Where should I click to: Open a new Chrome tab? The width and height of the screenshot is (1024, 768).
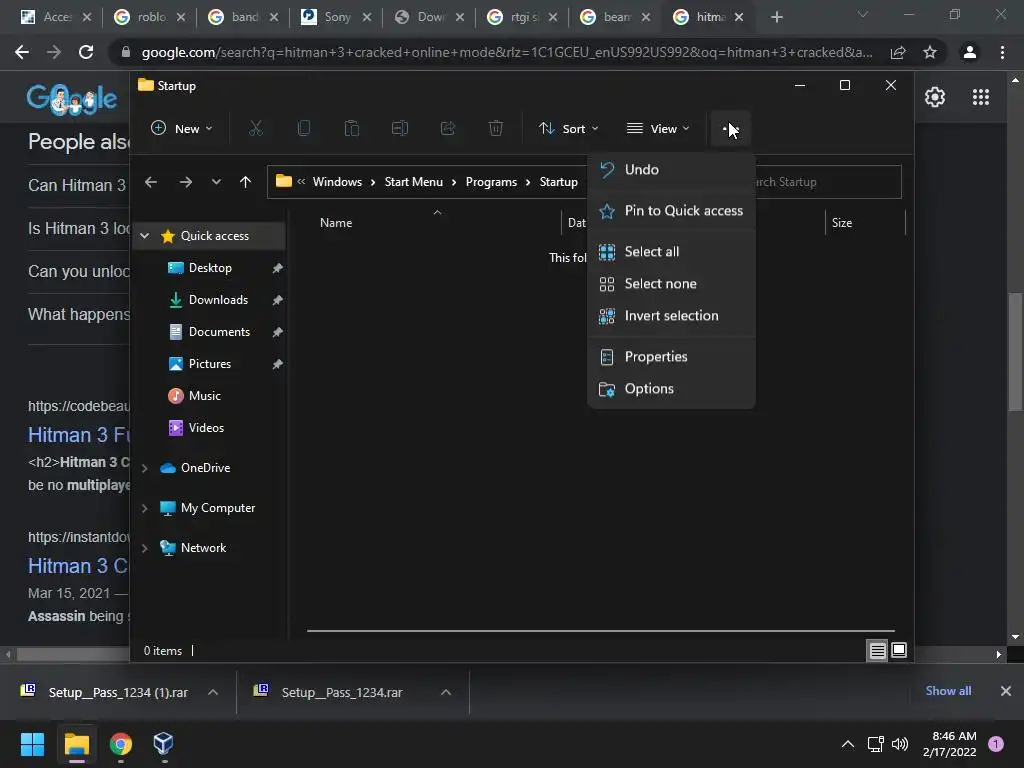(x=776, y=17)
